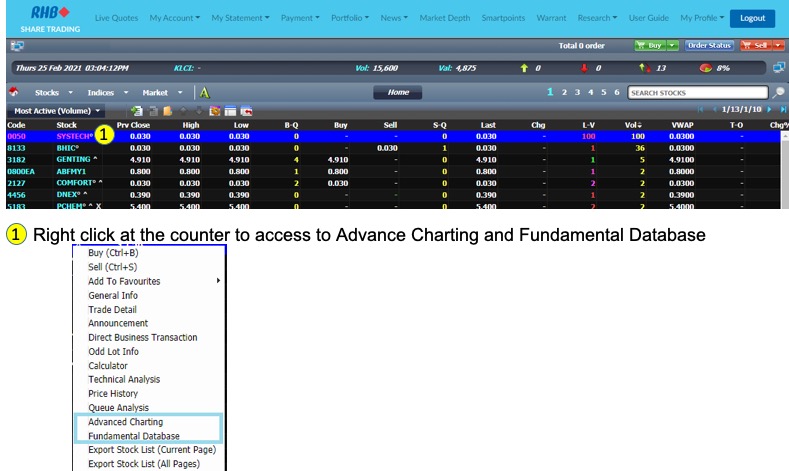
Task: Click the Home button
Action: coord(398,92)
